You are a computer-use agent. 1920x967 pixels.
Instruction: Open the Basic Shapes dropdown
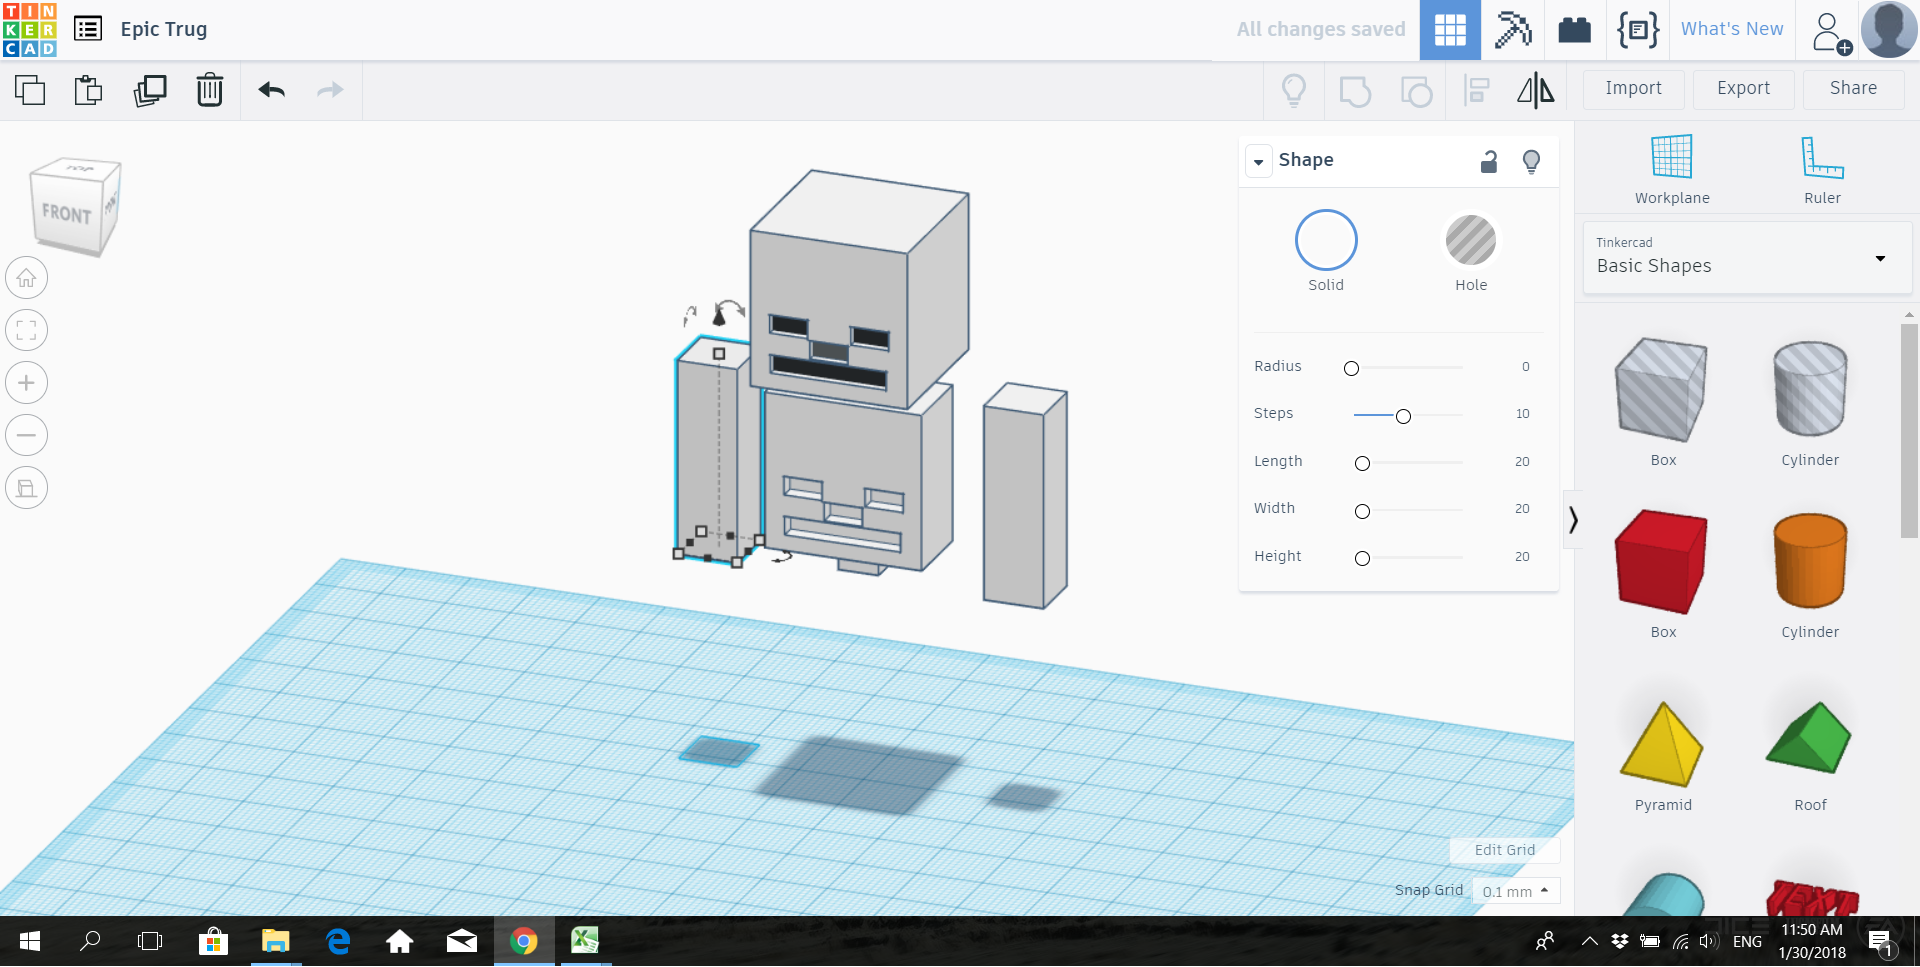click(x=1746, y=258)
